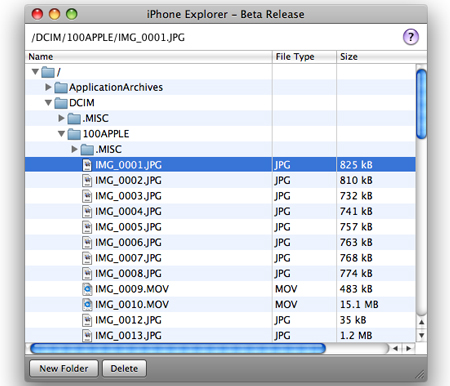This screenshot has height=386, width=450.
Task: Click the file icon of IMG_0013.JPG
Action: (87, 335)
